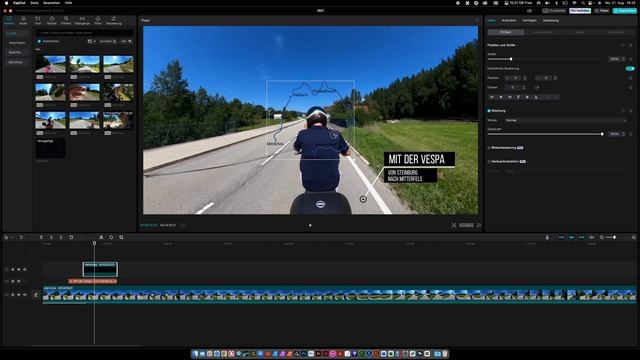This screenshot has height=360, width=640.
Task: Click the cover edit icon on main track
Action: pyautogui.click(x=36, y=295)
